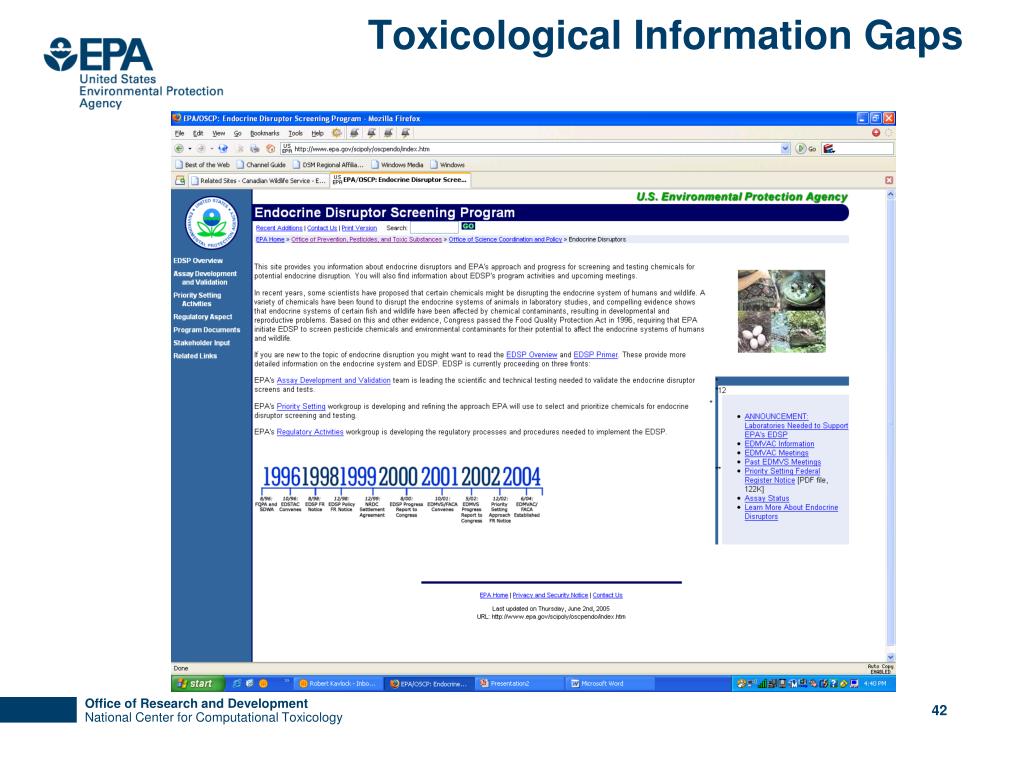Click the wildlife photo collage image
Image resolution: width=1024 pixels, height=768 pixels.
(x=781, y=312)
